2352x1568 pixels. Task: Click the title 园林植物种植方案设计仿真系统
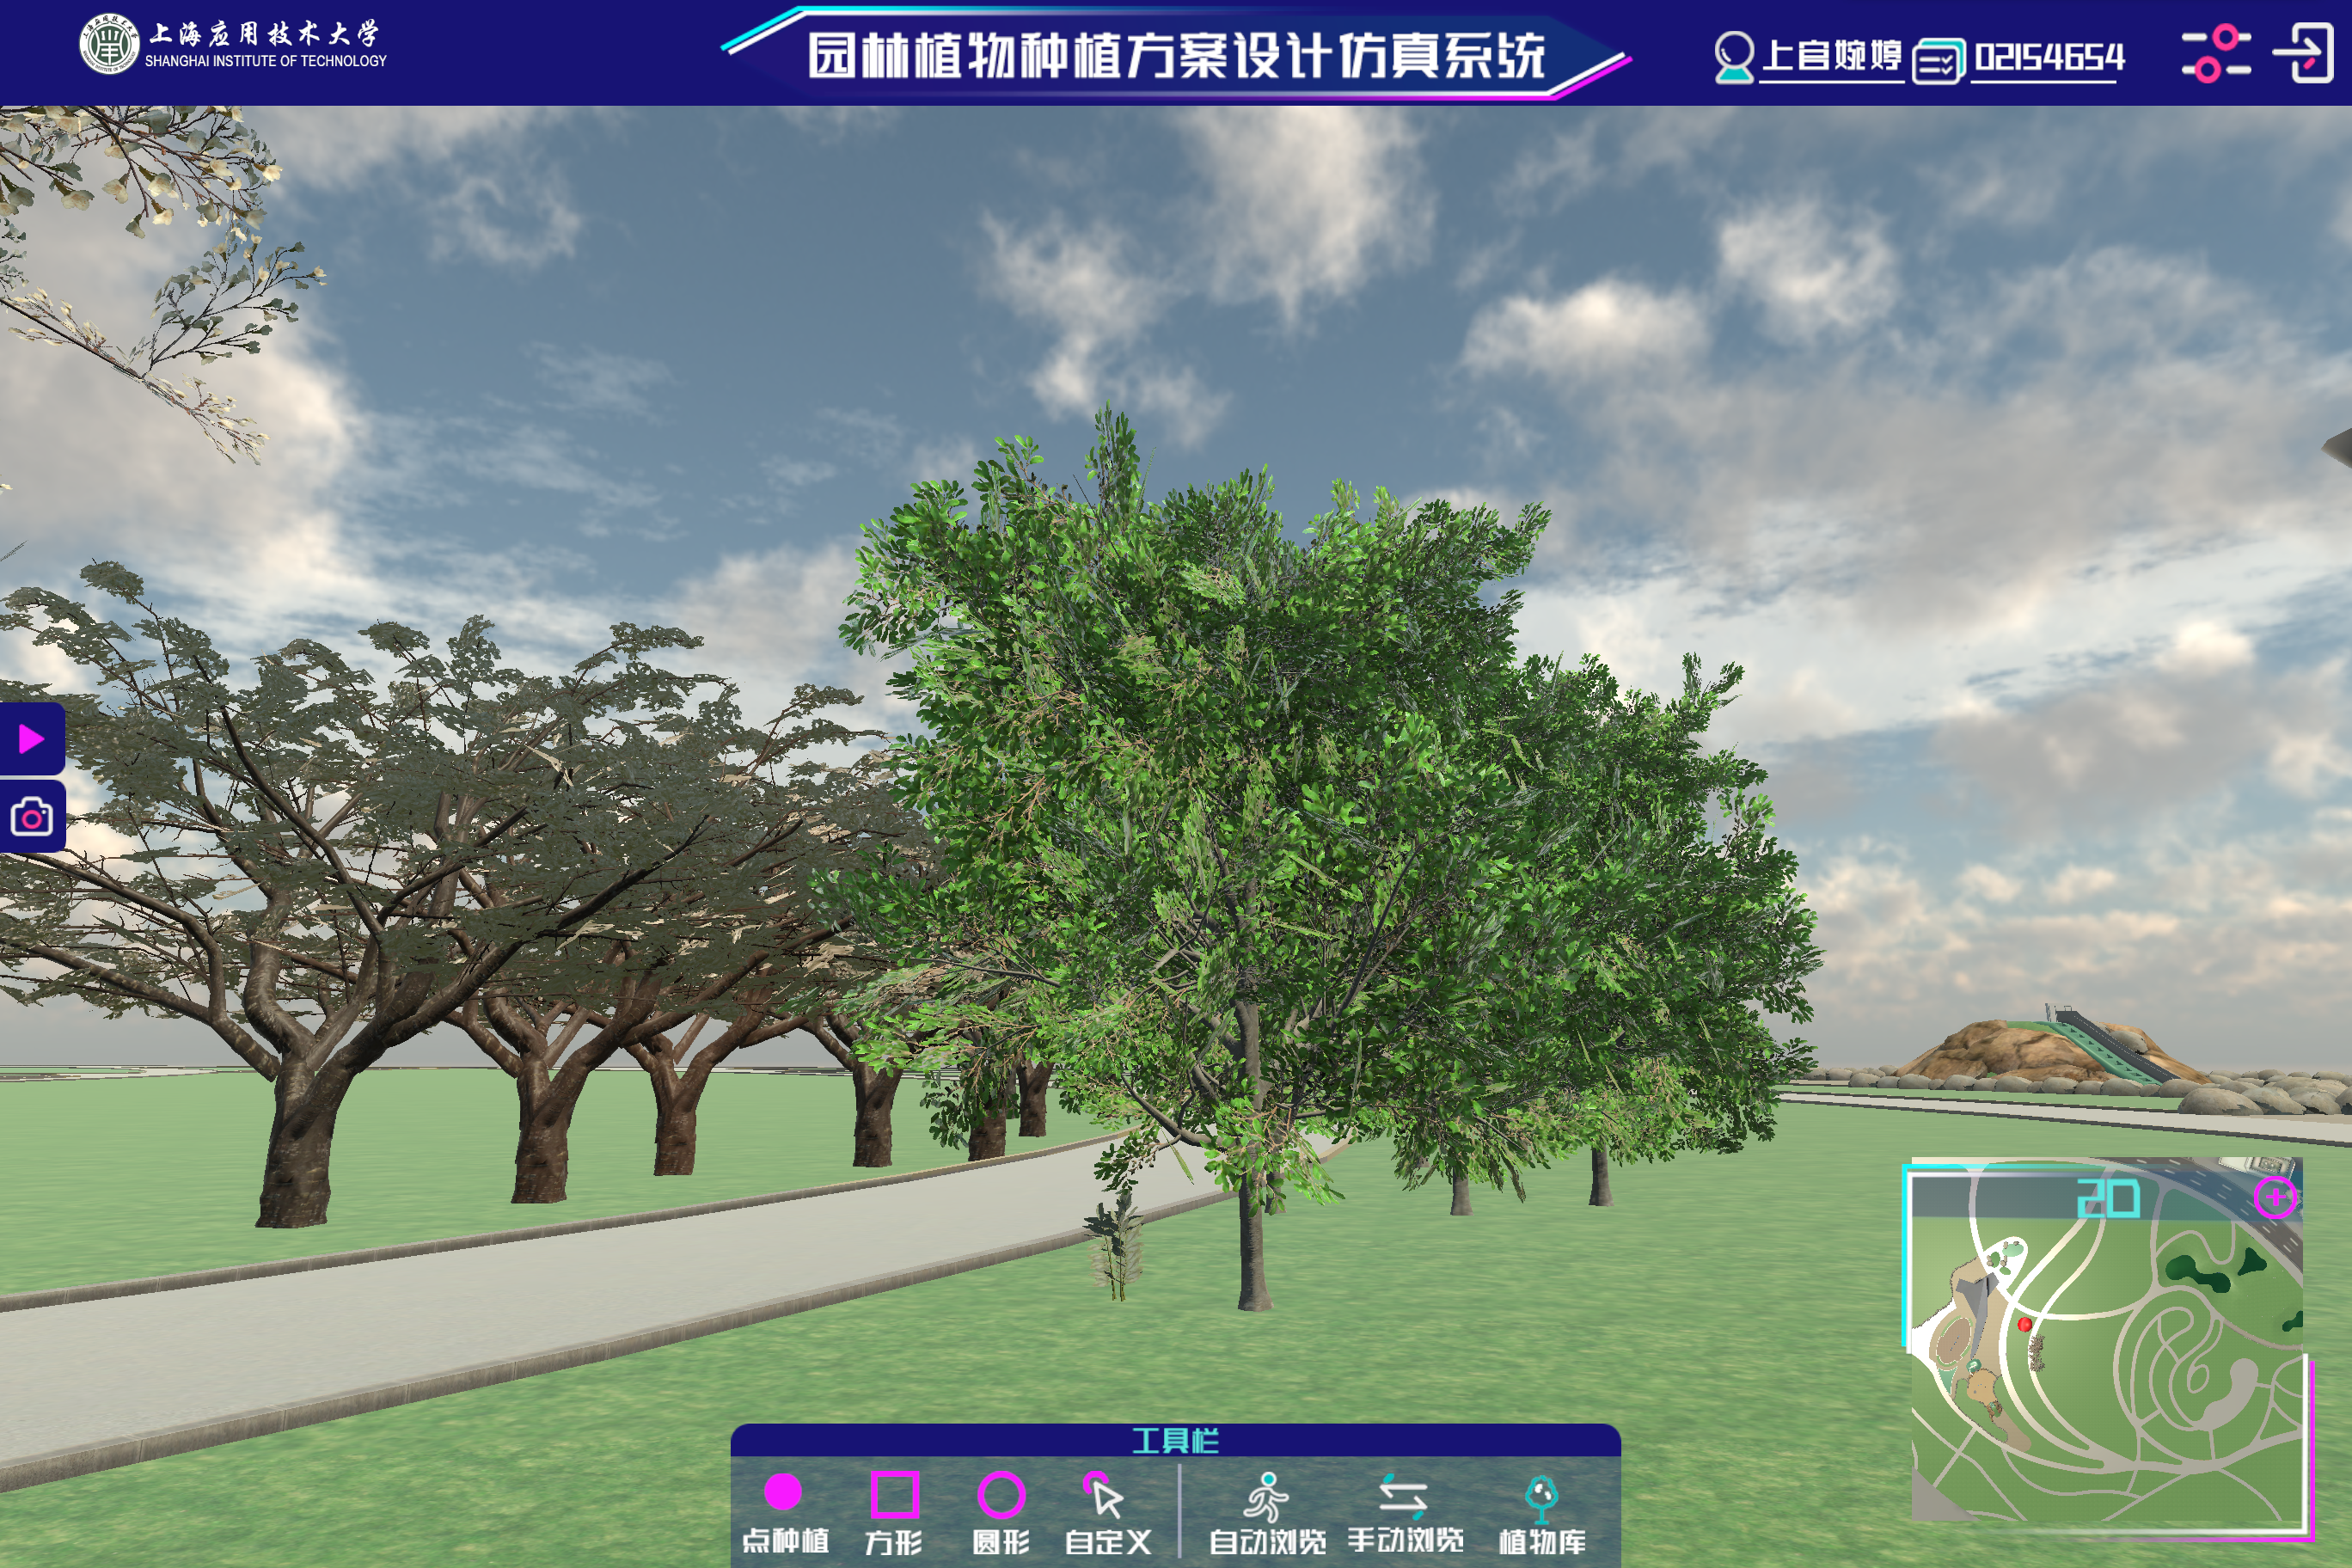tap(1176, 55)
